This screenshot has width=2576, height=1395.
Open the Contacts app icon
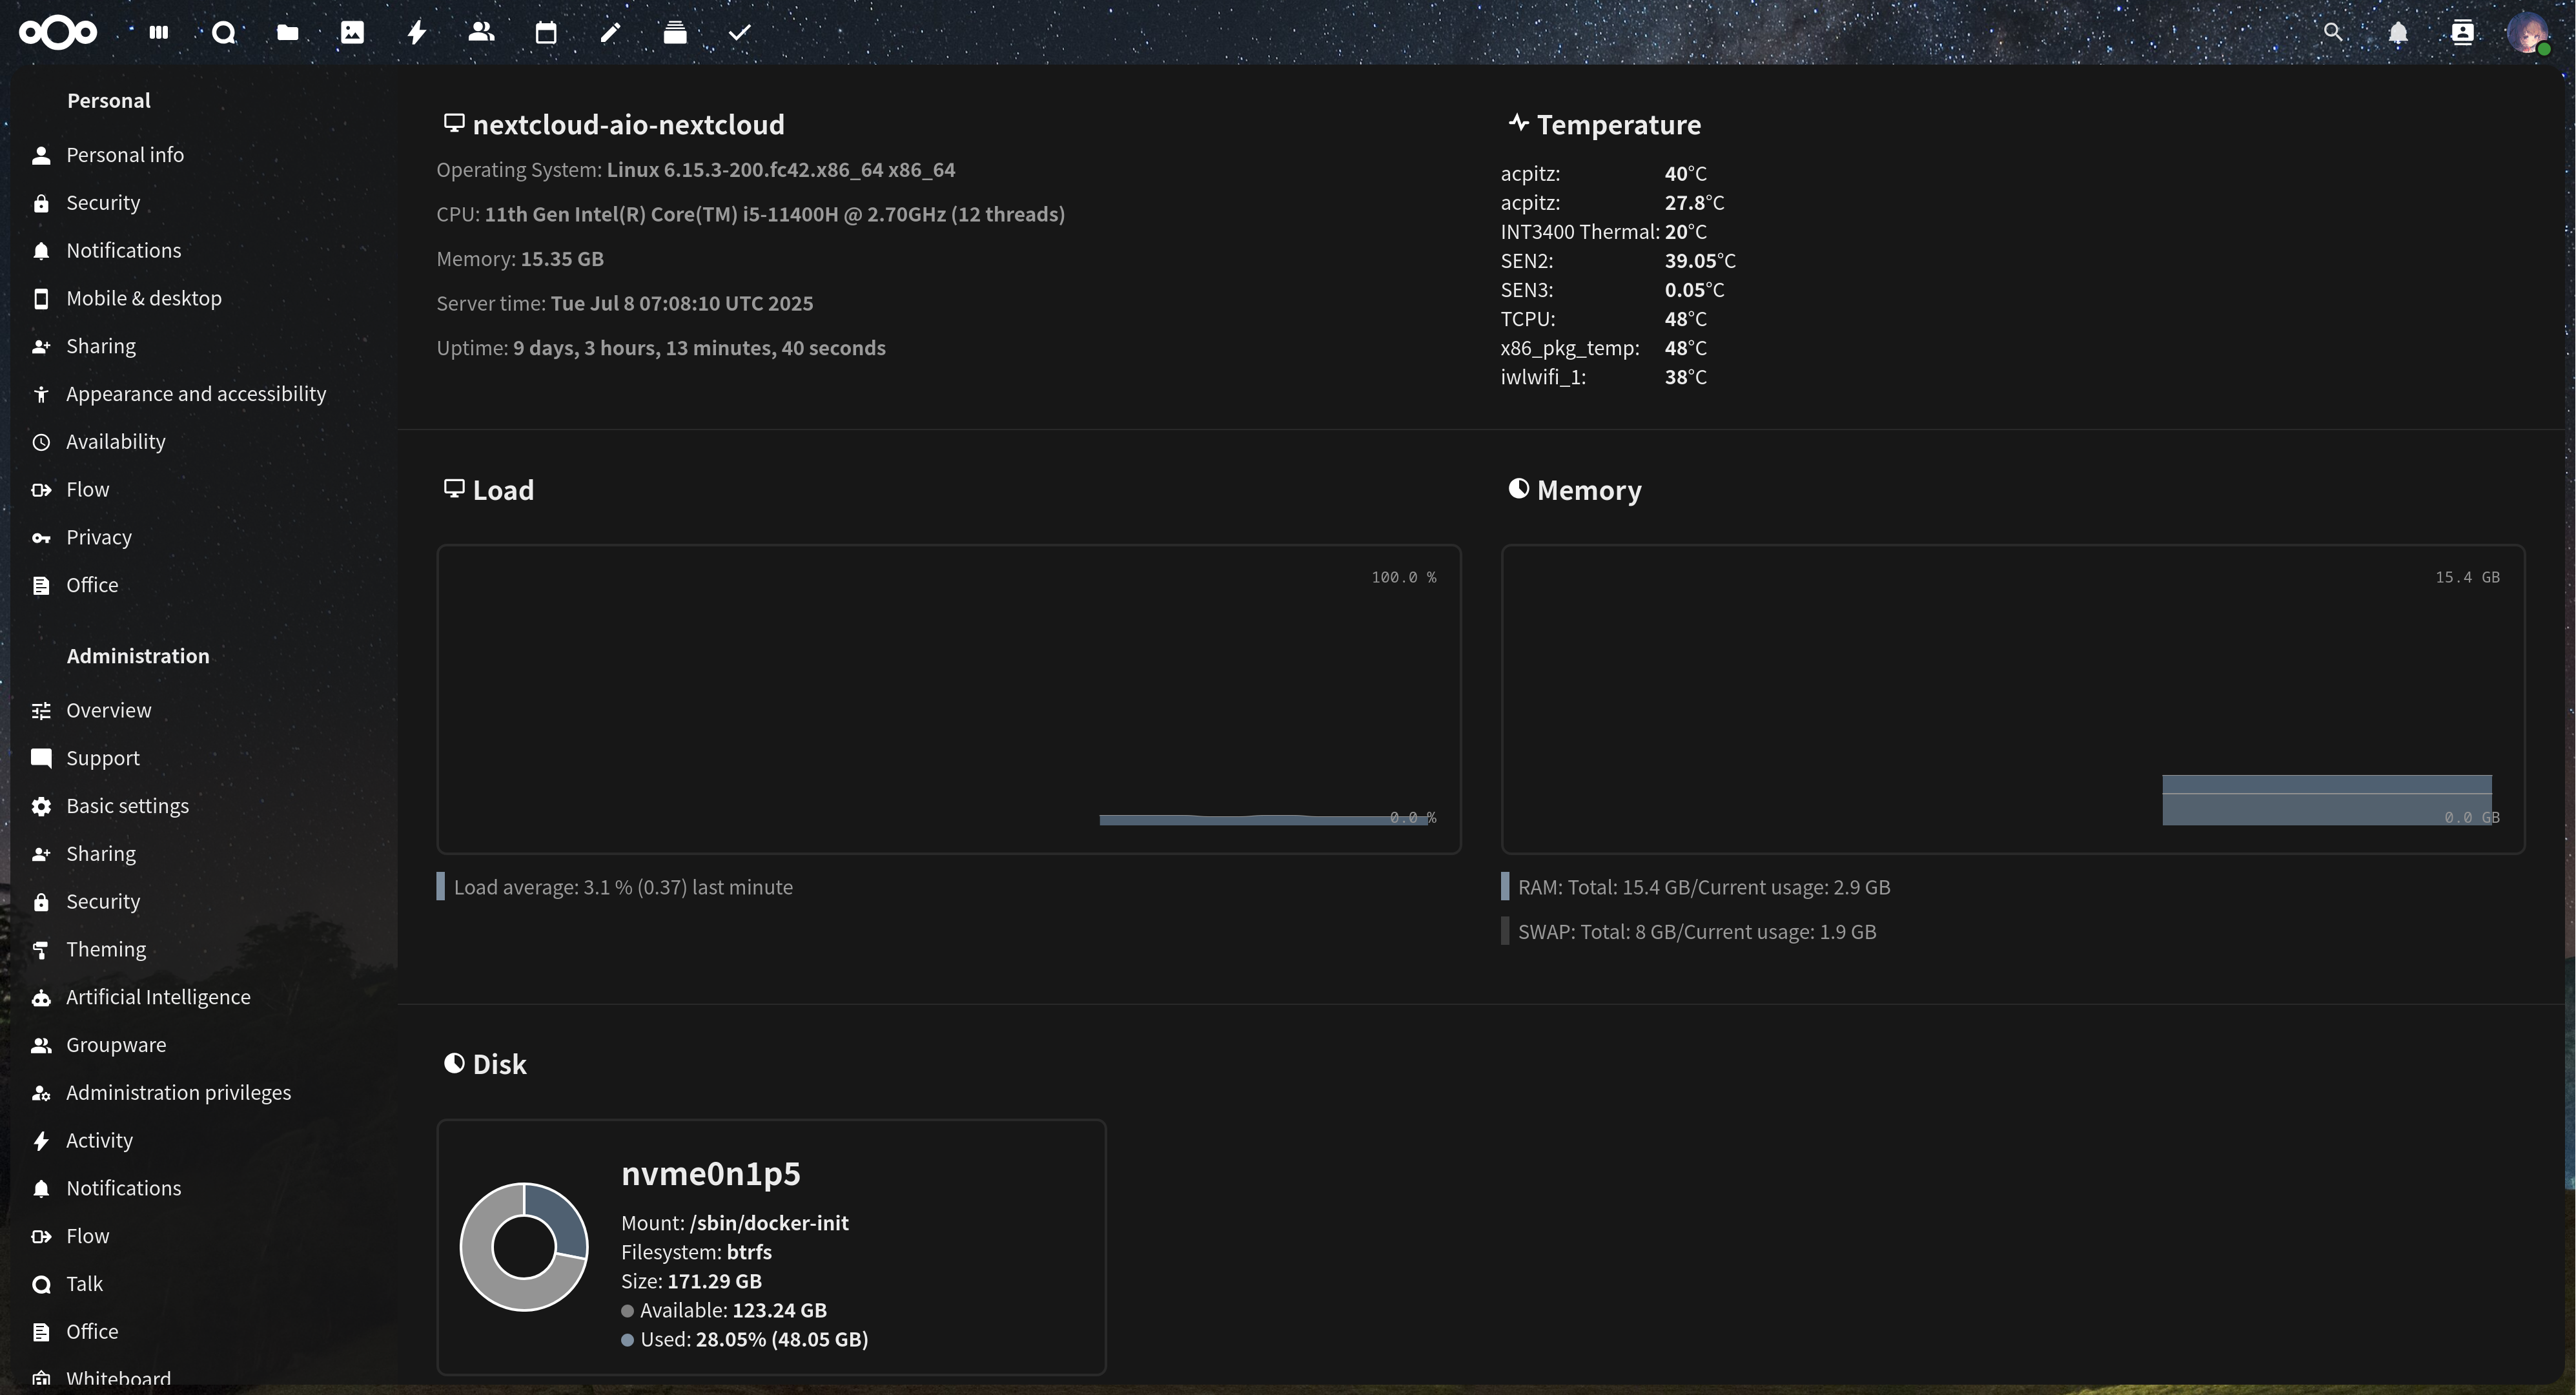pos(481,33)
